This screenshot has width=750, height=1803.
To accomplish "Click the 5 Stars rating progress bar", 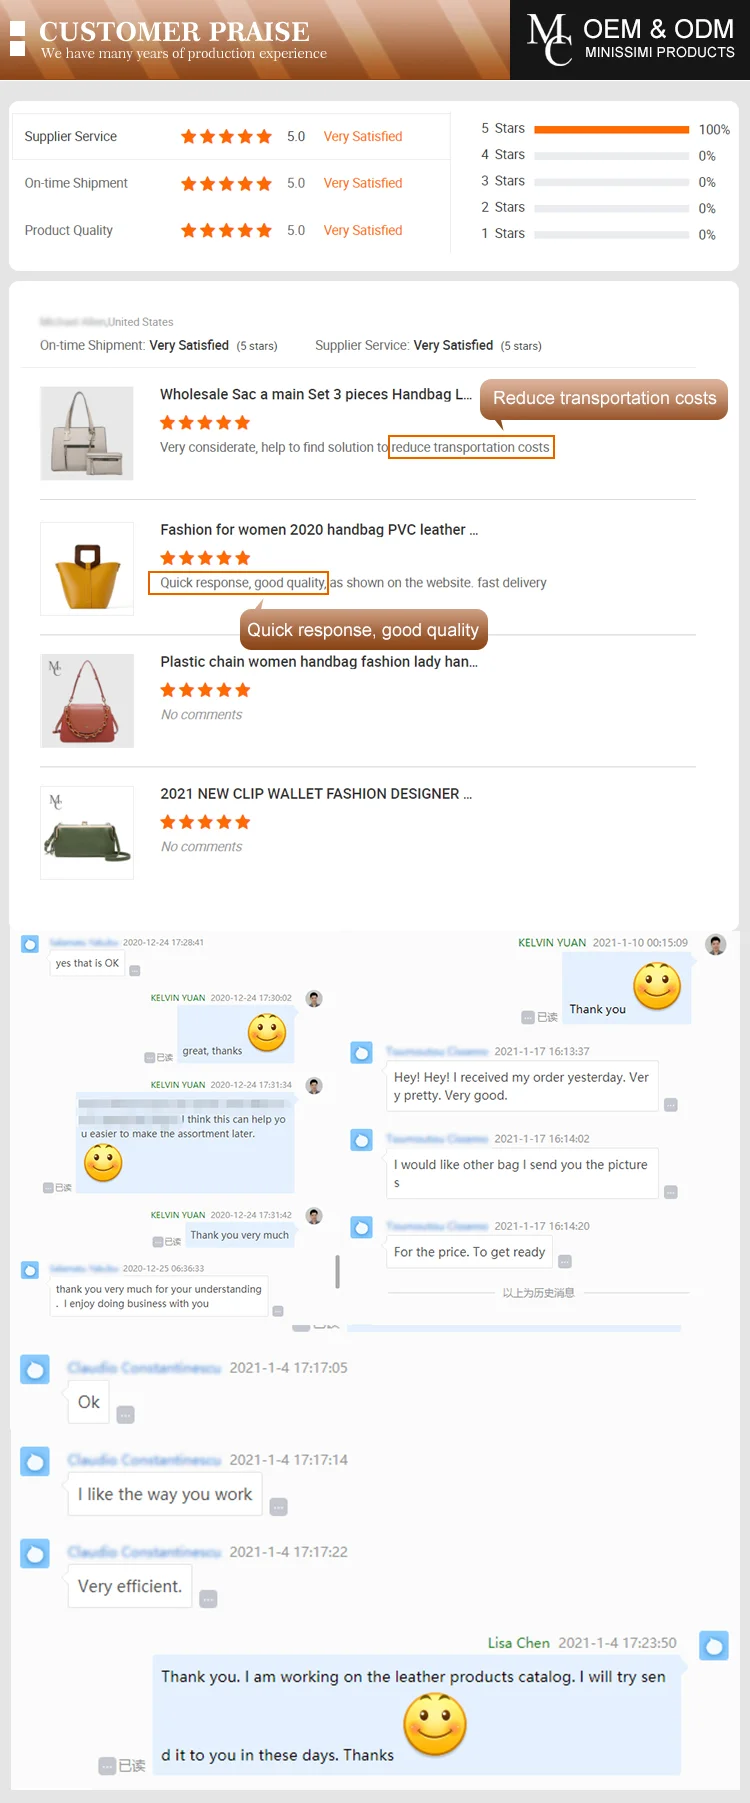I will click(612, 129).
